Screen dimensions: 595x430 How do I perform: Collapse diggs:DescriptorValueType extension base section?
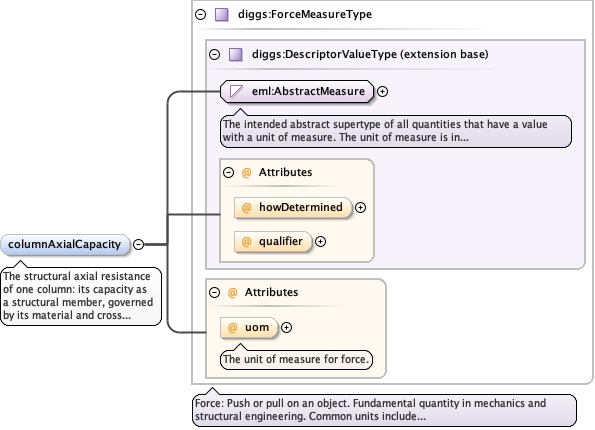[x=214, y=54]
